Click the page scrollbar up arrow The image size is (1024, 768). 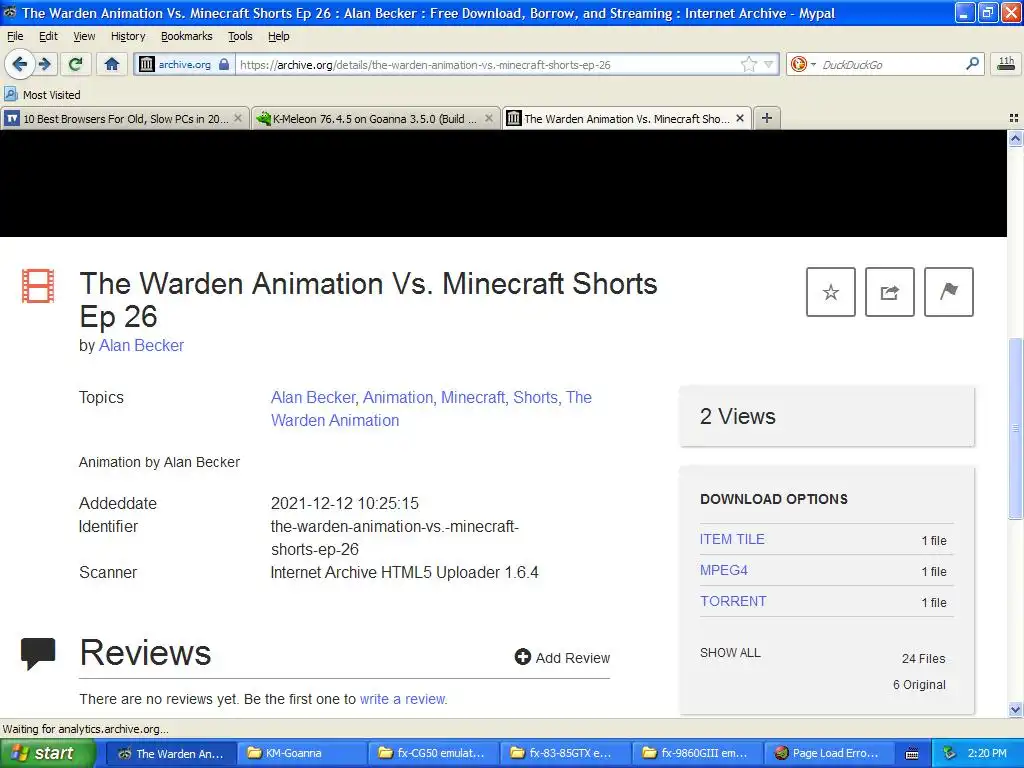pyautogui.click(x=1015, y=138)
